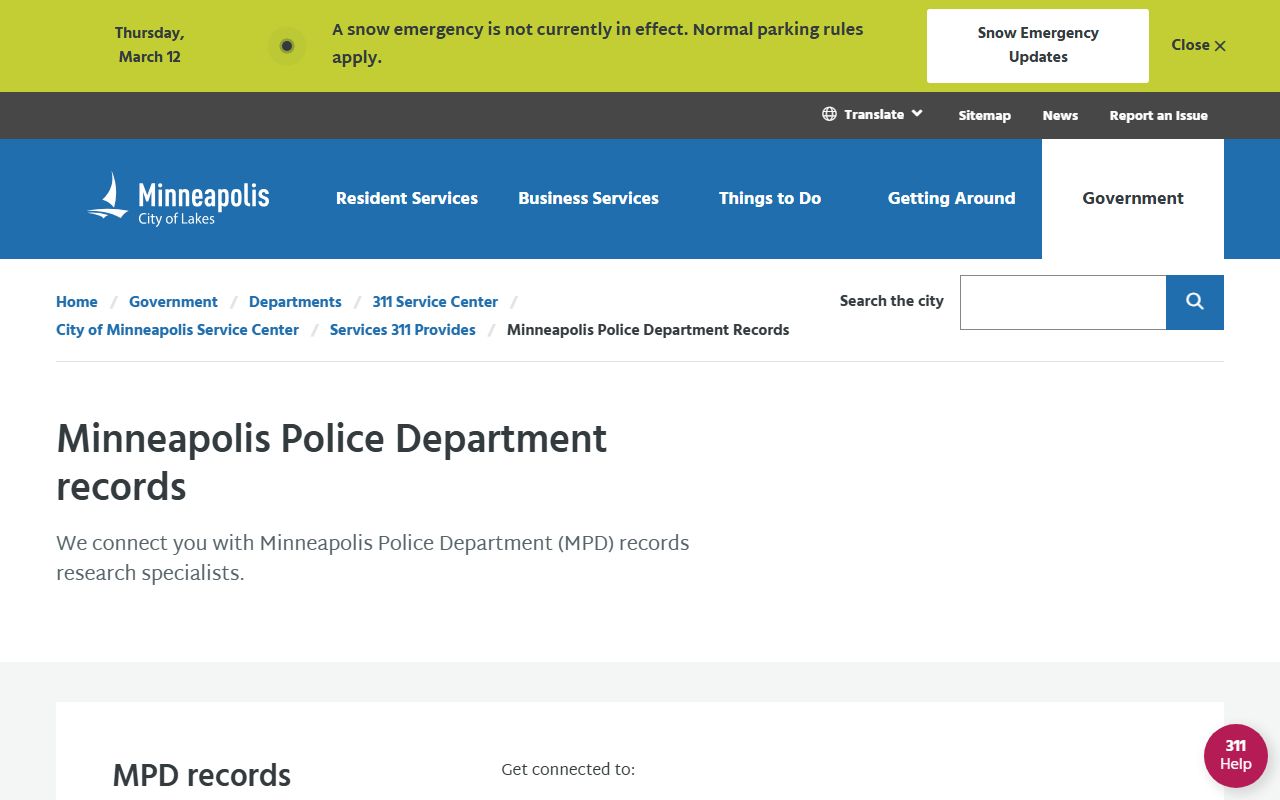Open the 311 Help chat bubble

point(1236,756)
